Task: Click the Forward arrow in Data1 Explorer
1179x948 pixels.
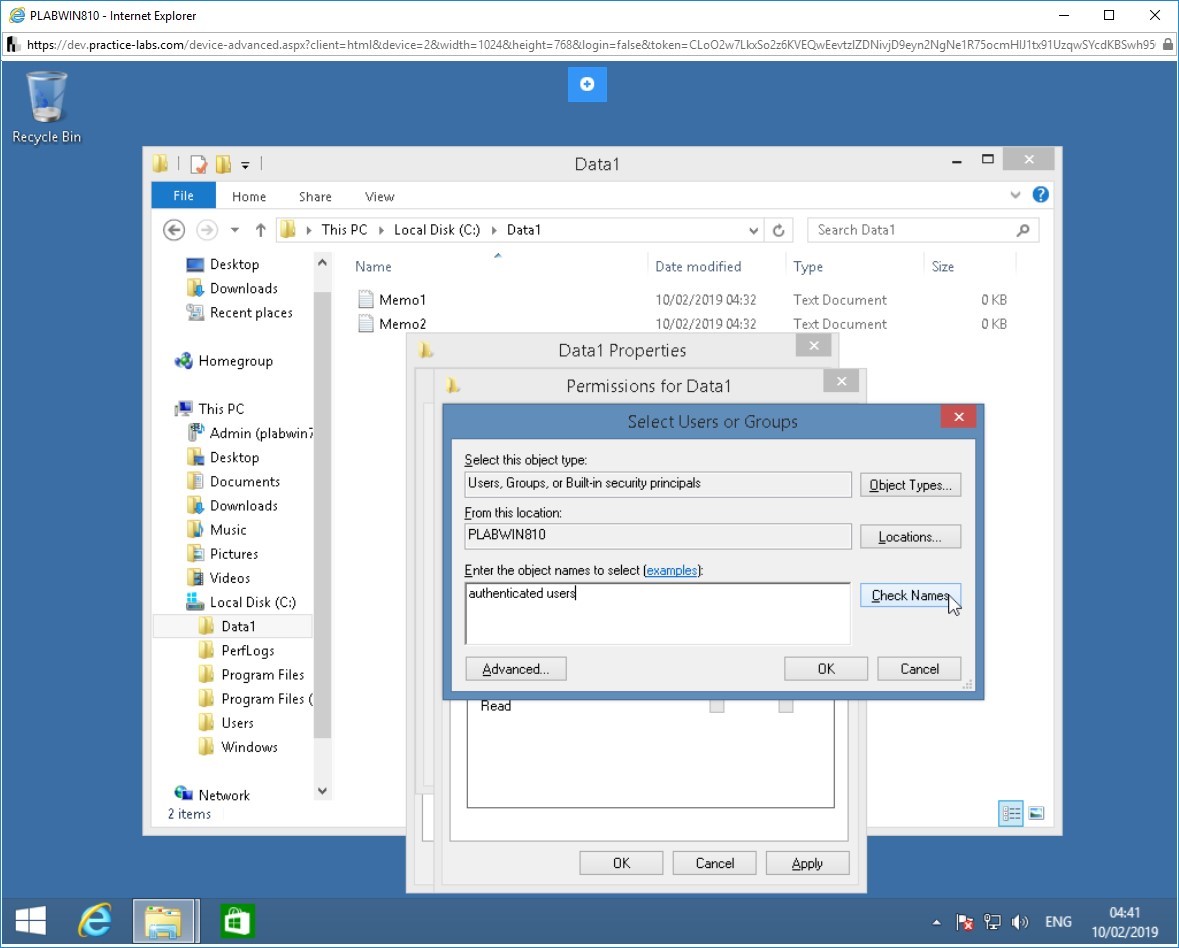Action: click(207, 230)
